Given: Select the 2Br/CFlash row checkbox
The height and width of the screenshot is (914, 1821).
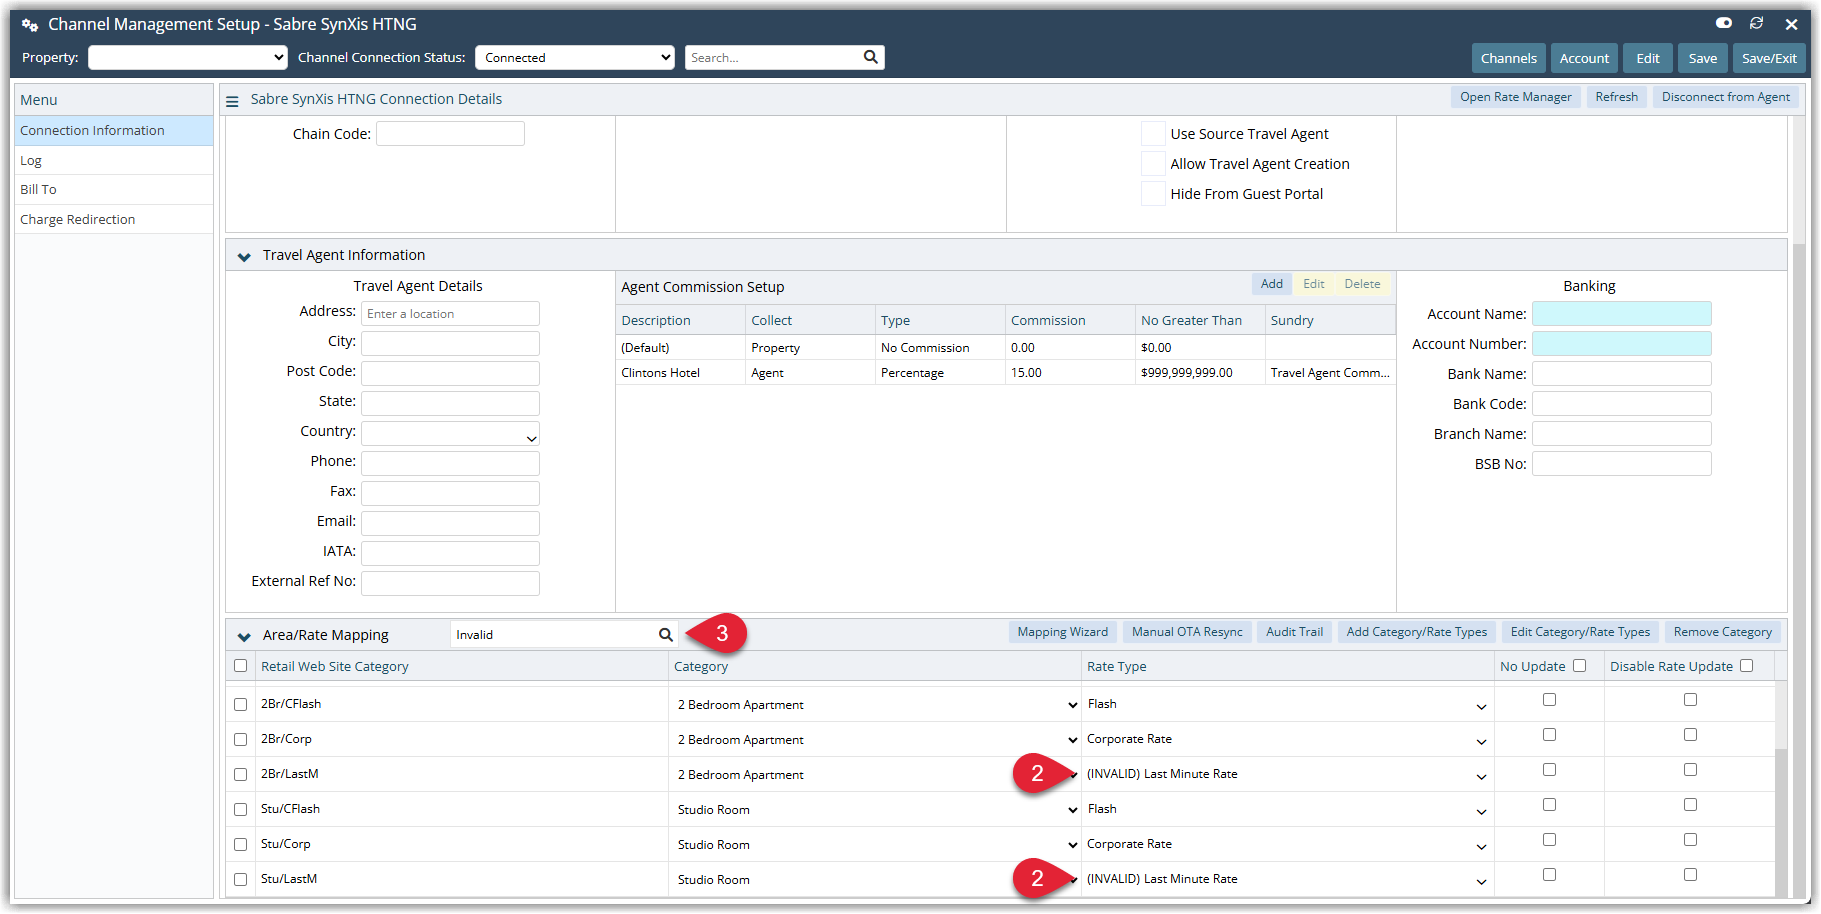Looking at the screenshot, I should [240, 705].
